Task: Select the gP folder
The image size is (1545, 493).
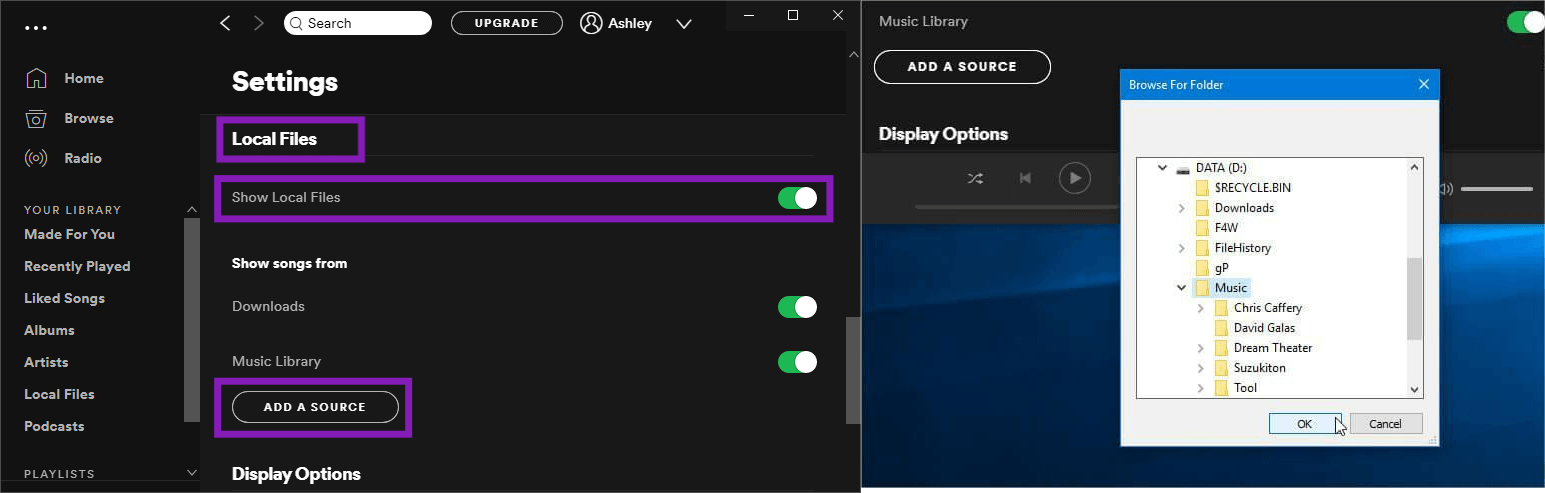Action: (1212, 268)
